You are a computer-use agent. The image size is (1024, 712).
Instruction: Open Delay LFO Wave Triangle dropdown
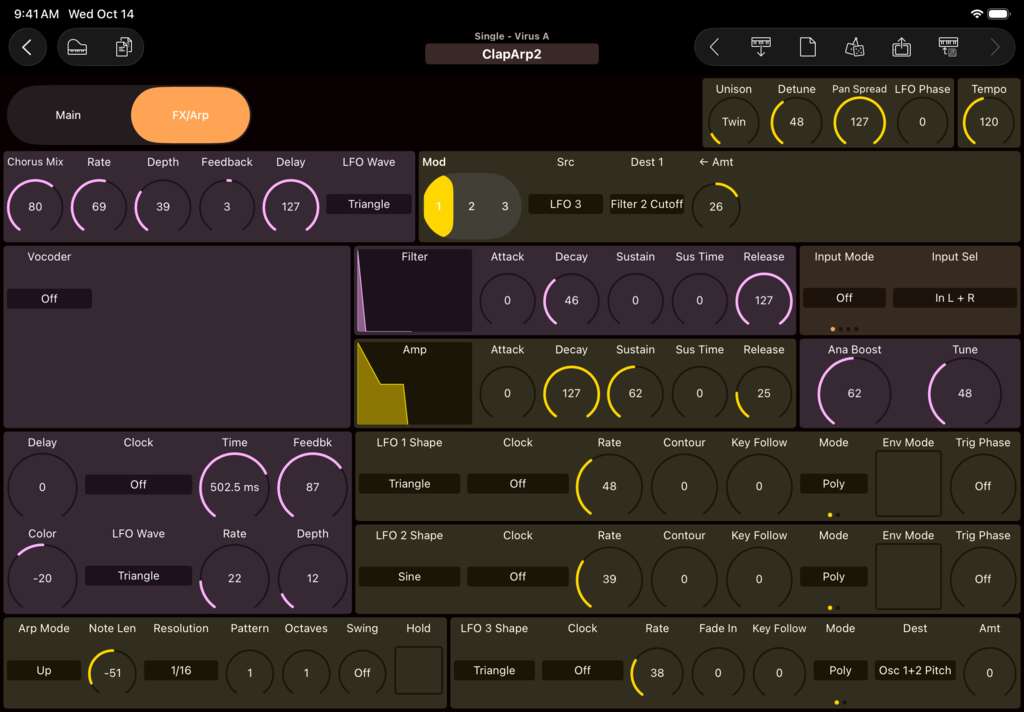pyautogui.click(x=138, y=575)
